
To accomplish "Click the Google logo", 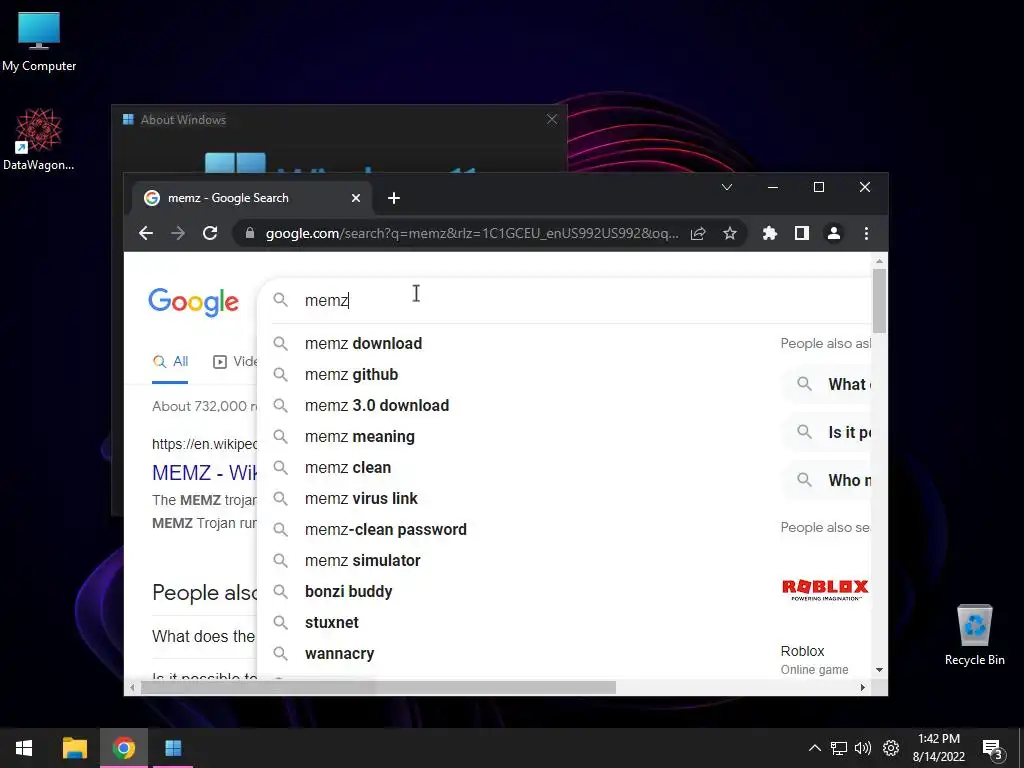I will [193, 302].
